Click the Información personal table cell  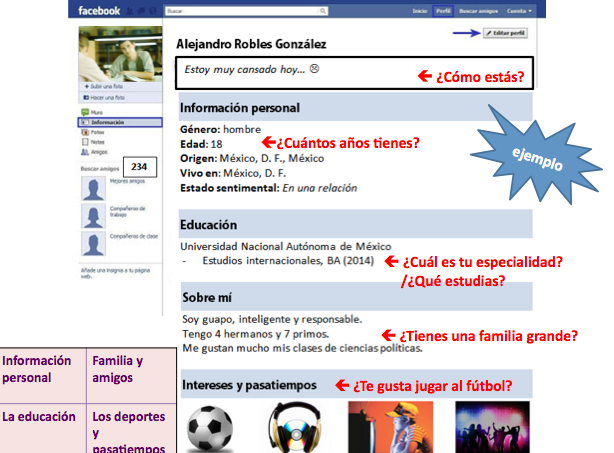point(43,376)
